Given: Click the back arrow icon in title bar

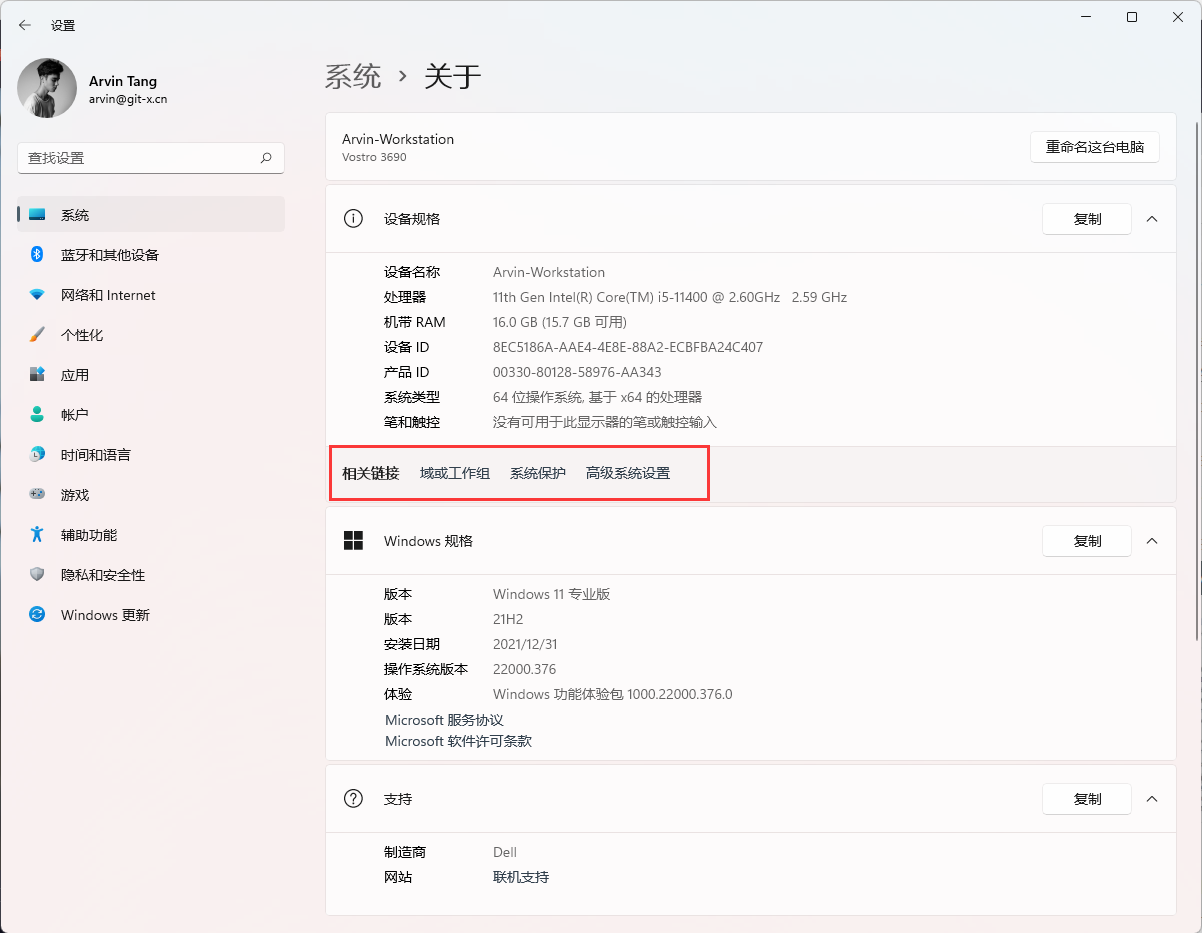Looking at the screenshot, I should 25,25.
